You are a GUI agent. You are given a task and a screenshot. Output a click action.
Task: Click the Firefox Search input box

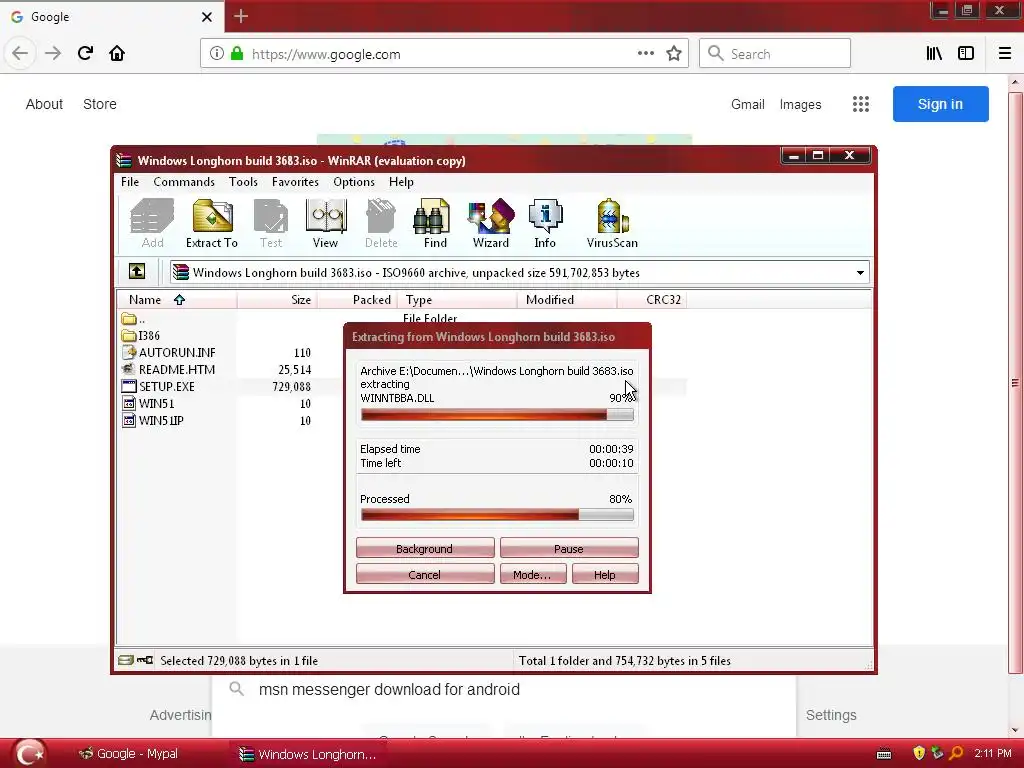coord(775,54)
